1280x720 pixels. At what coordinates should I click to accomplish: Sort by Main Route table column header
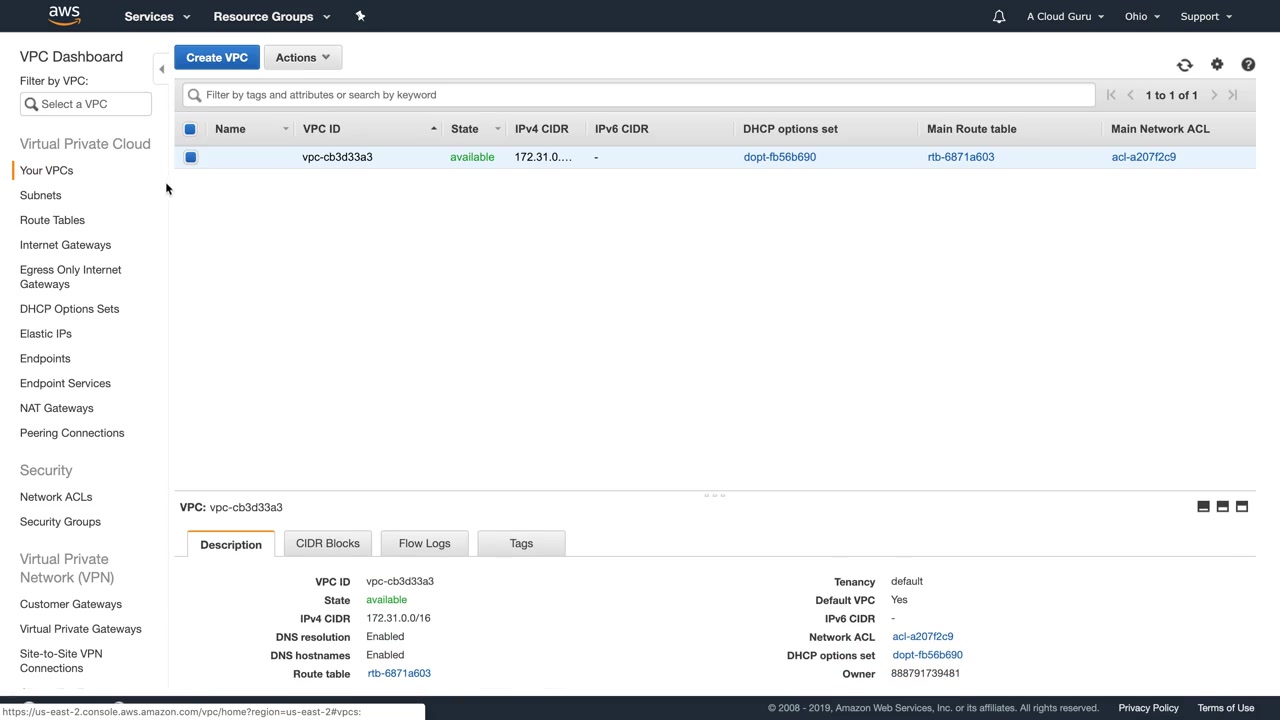pos(972,129)
